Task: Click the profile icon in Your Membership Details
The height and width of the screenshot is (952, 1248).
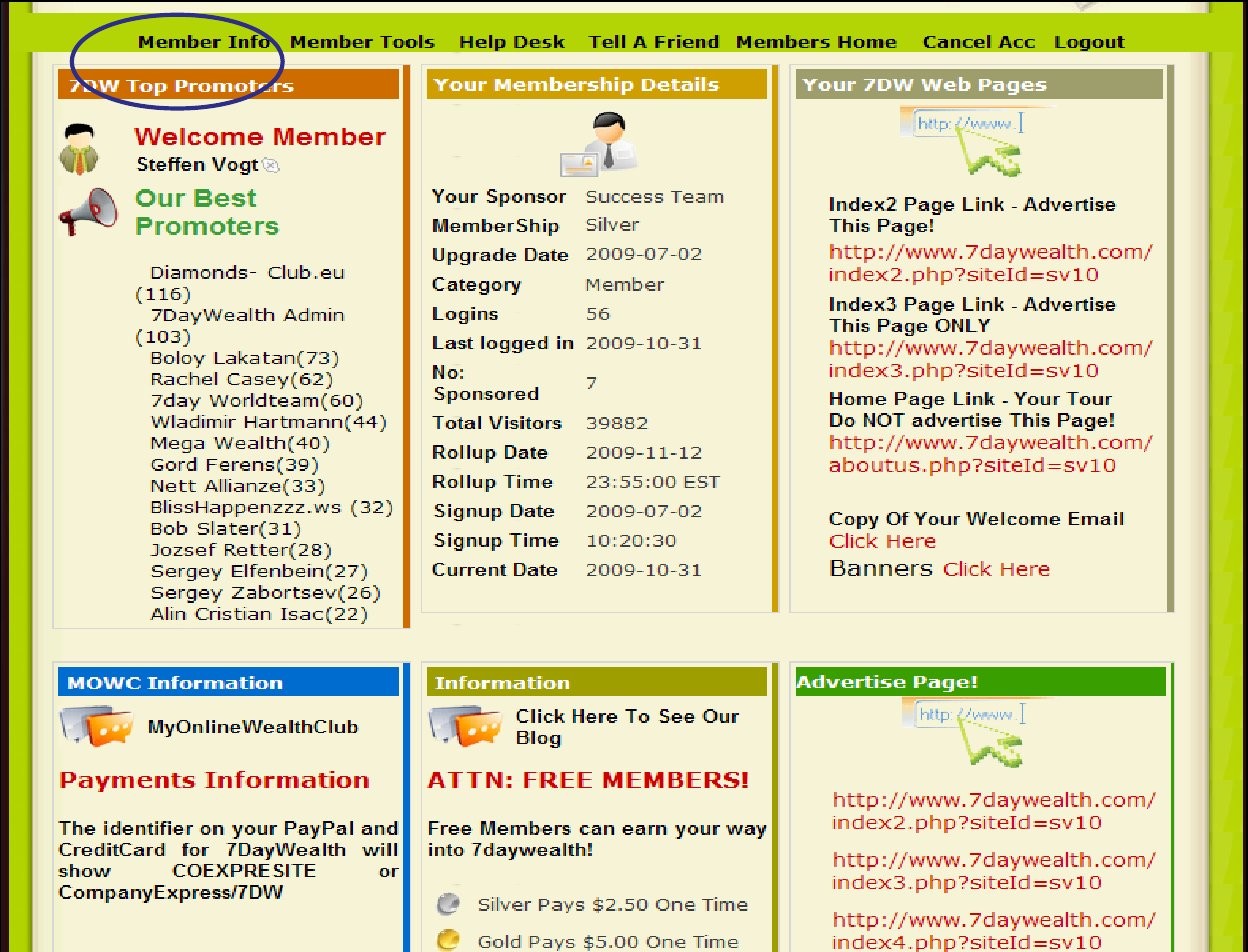Action: (599, 144)
